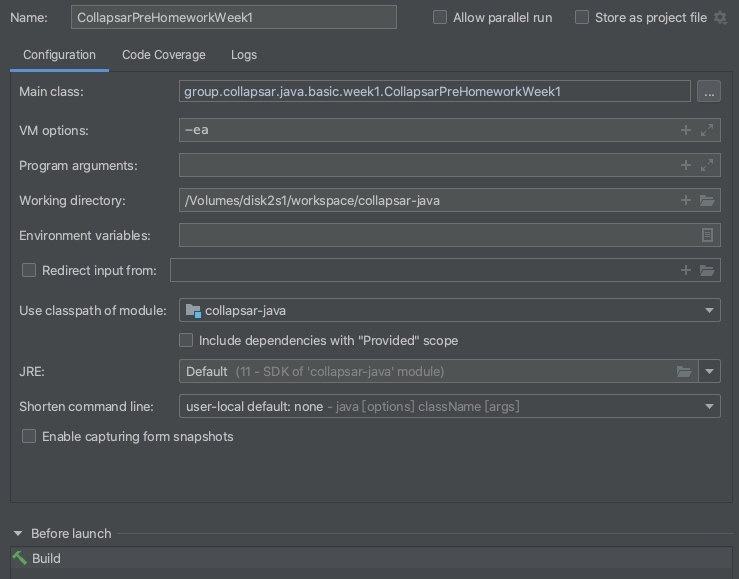Browse file for Redirect input from
This screenshot has height=579, width=739.
[x=708, y=270]
